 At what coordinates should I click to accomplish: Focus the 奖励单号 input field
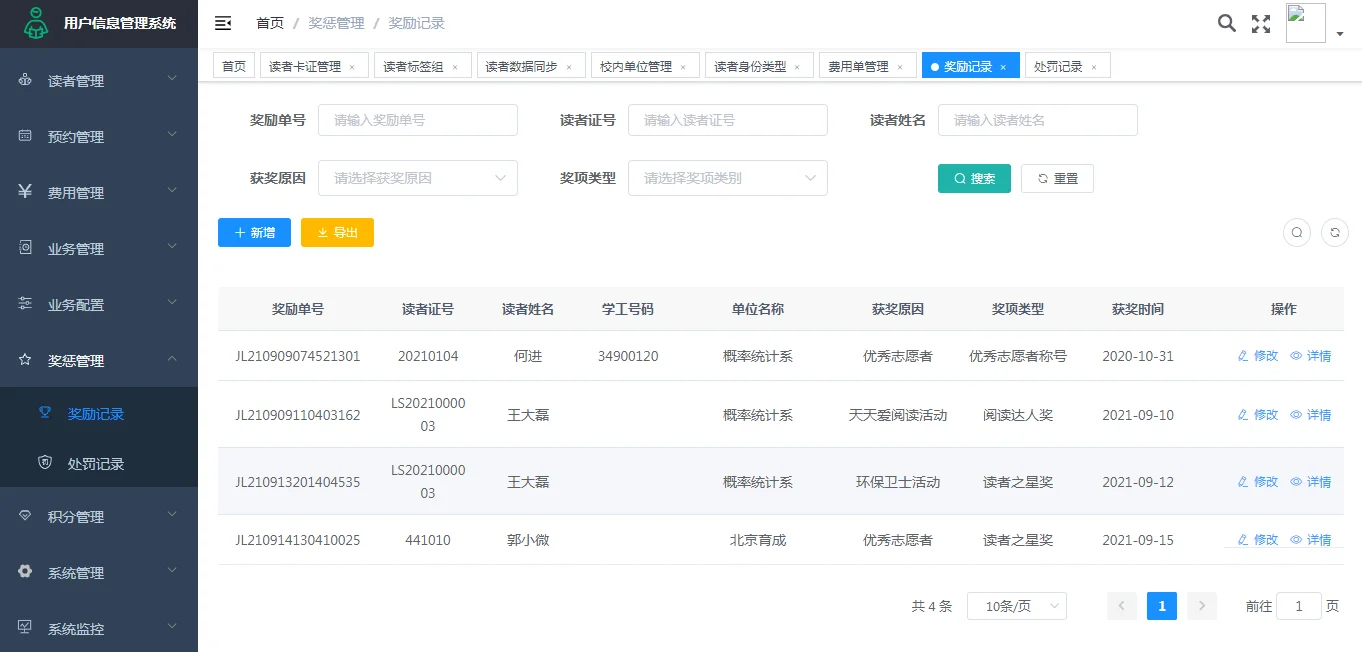(x=418, y=120)
